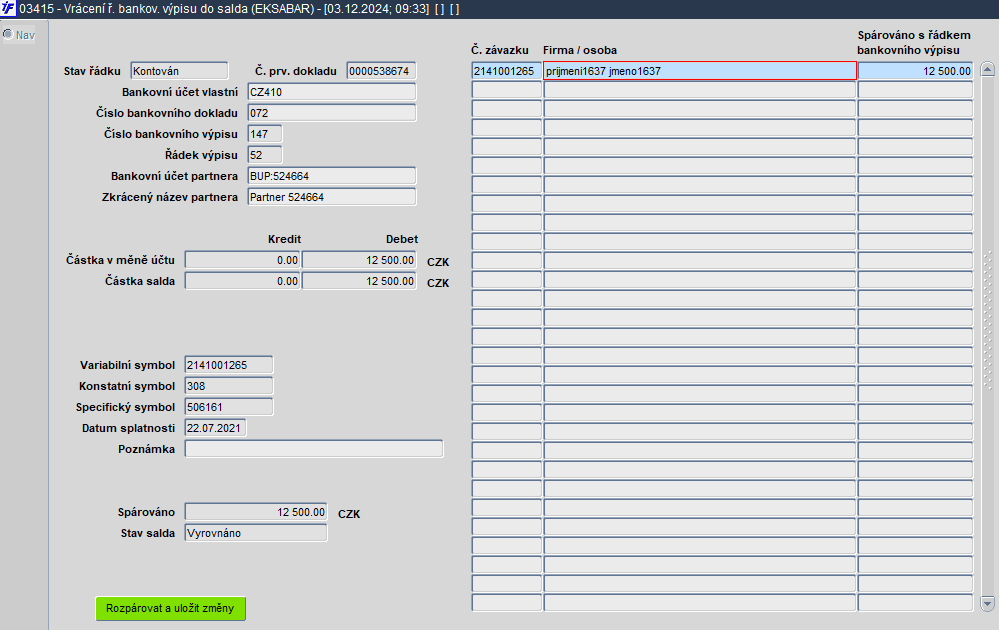This screenshot has height=630, width=999.
Task: Click the Debet column label
Action: (402, 239)
